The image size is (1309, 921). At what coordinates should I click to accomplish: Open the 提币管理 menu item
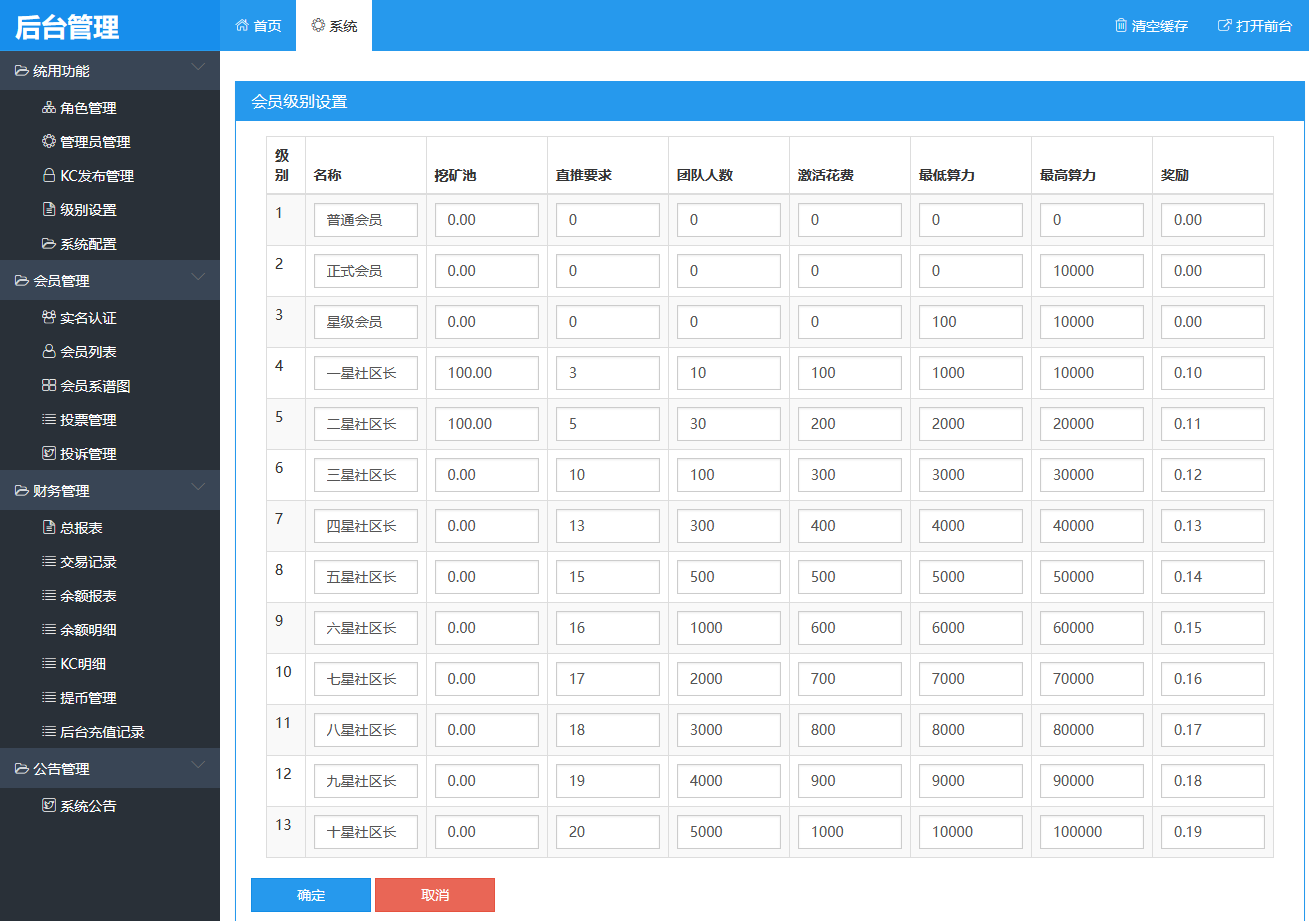click(88, 698)
